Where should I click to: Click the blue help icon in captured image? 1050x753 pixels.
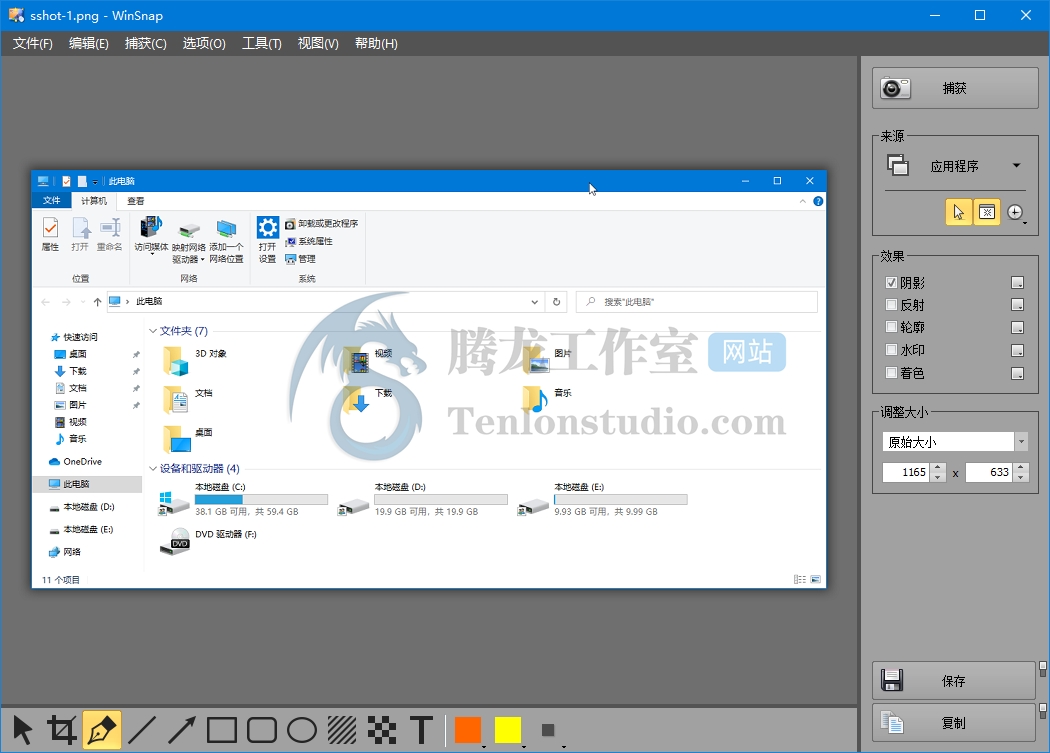[818, 201]
